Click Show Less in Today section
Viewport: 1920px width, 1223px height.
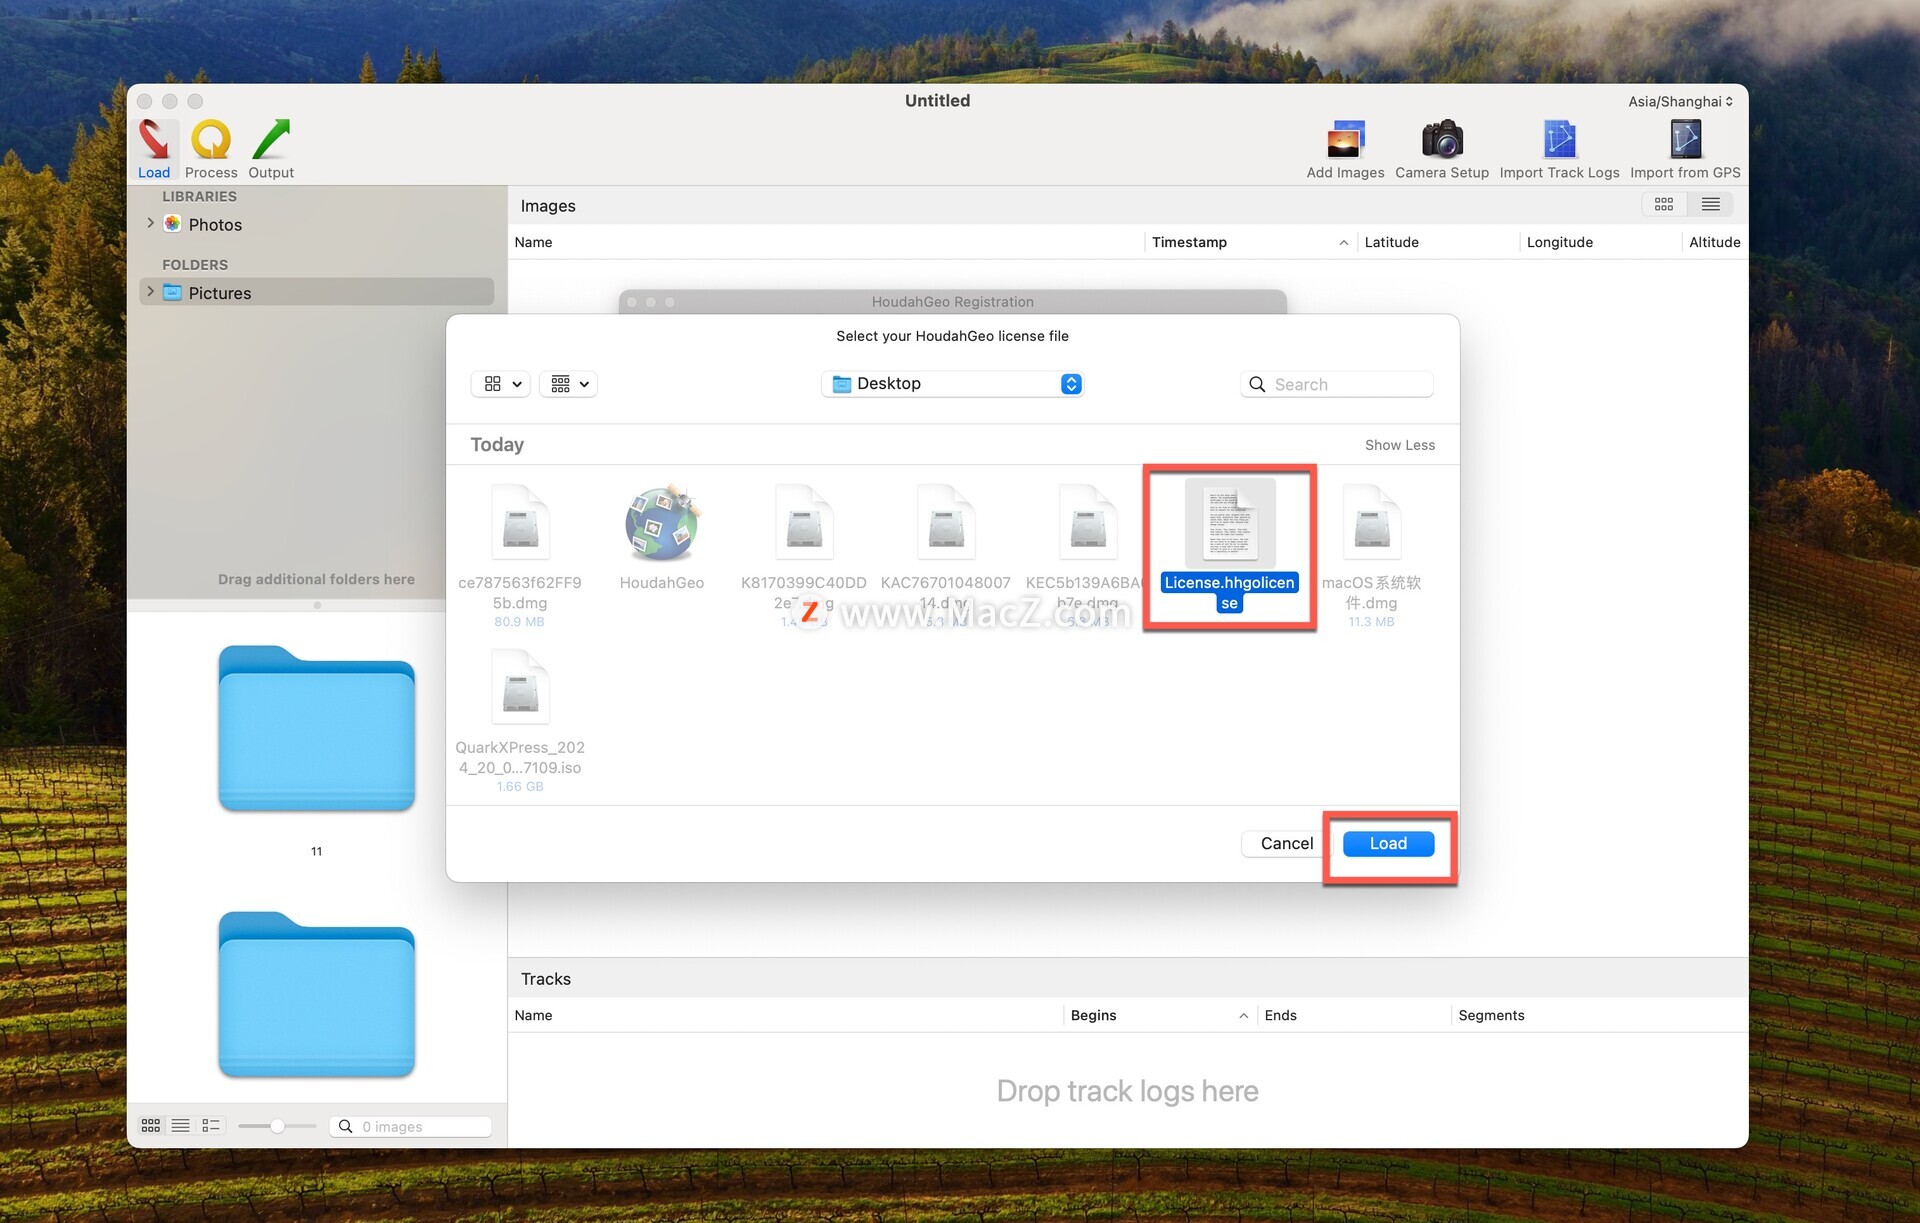click(1399, 445)
